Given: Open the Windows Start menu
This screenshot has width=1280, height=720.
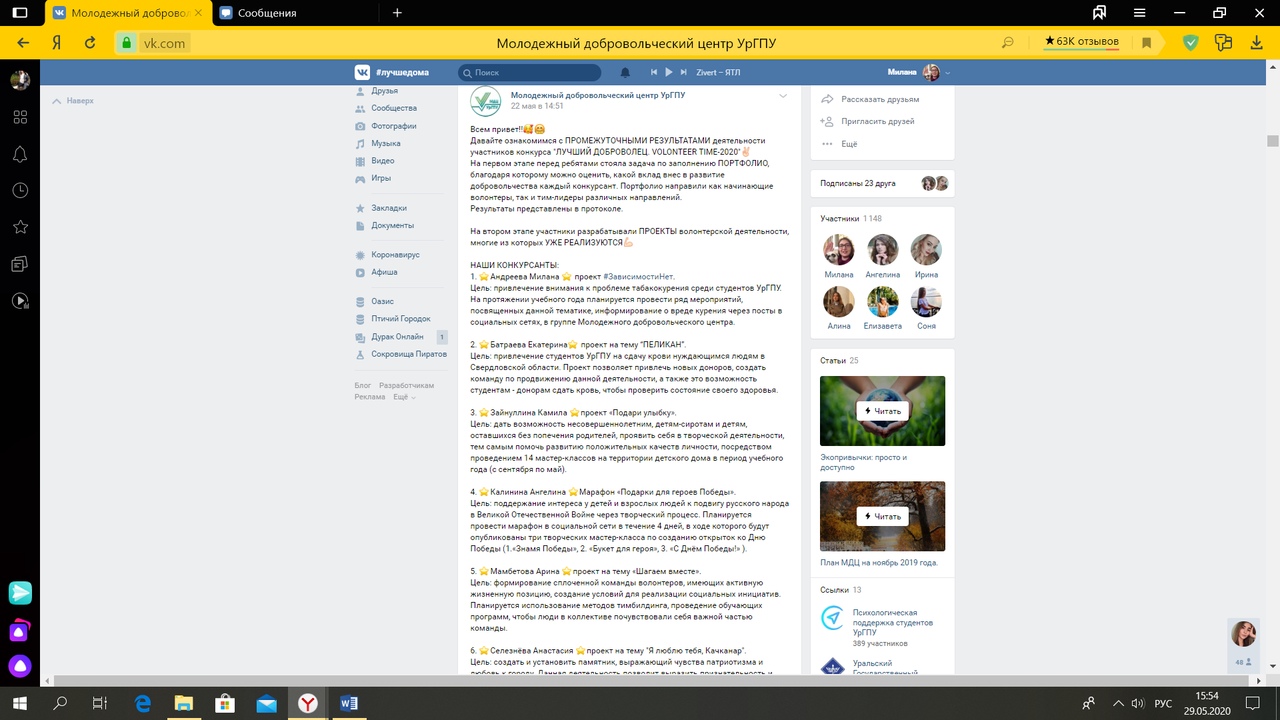Looking at the screenshot, I should pyautogui.click(x=19, y=703).
